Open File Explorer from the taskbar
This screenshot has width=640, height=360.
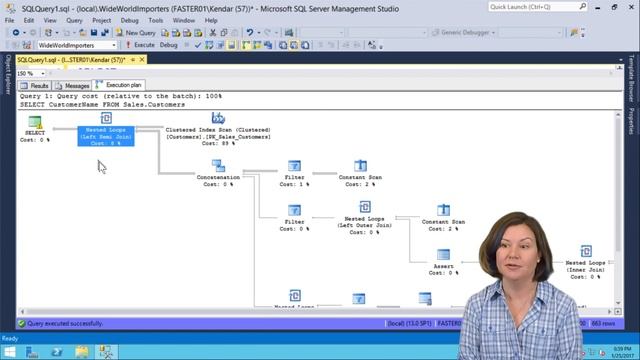[82, 352]
